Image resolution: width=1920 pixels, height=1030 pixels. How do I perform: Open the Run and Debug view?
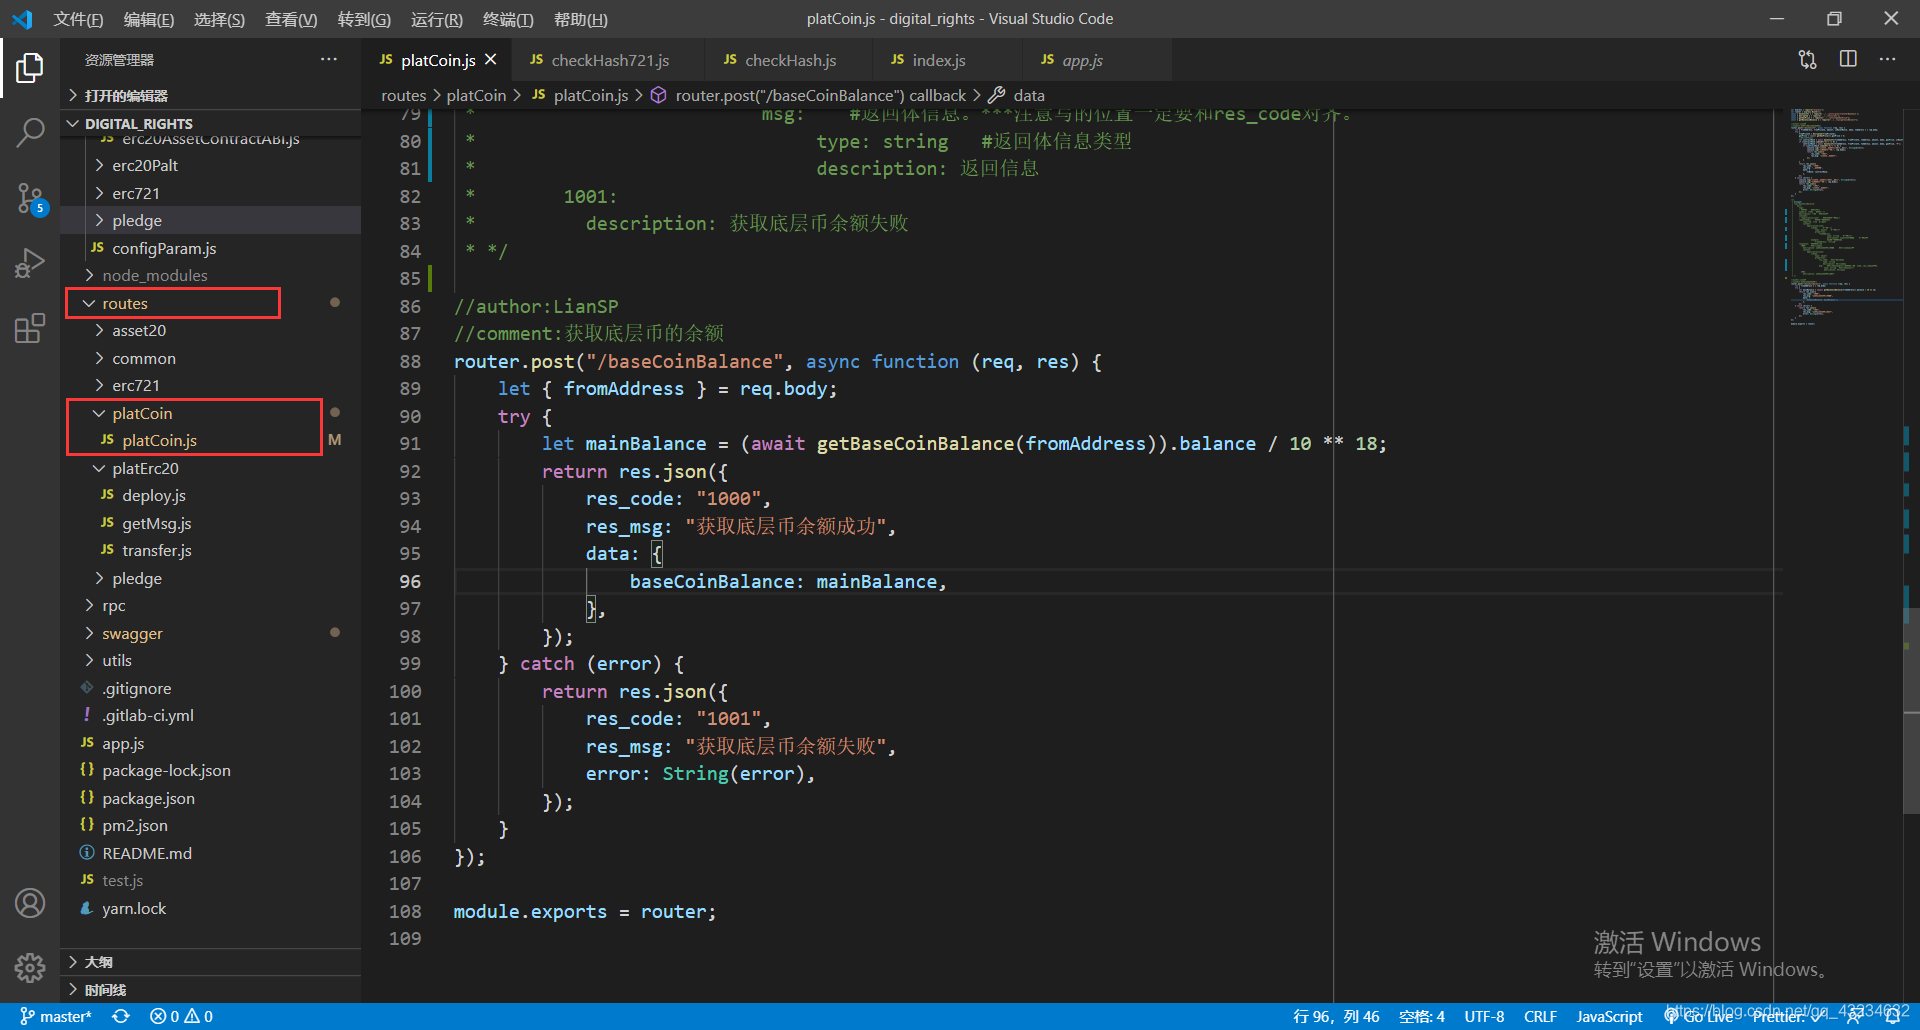coord(30,263)
